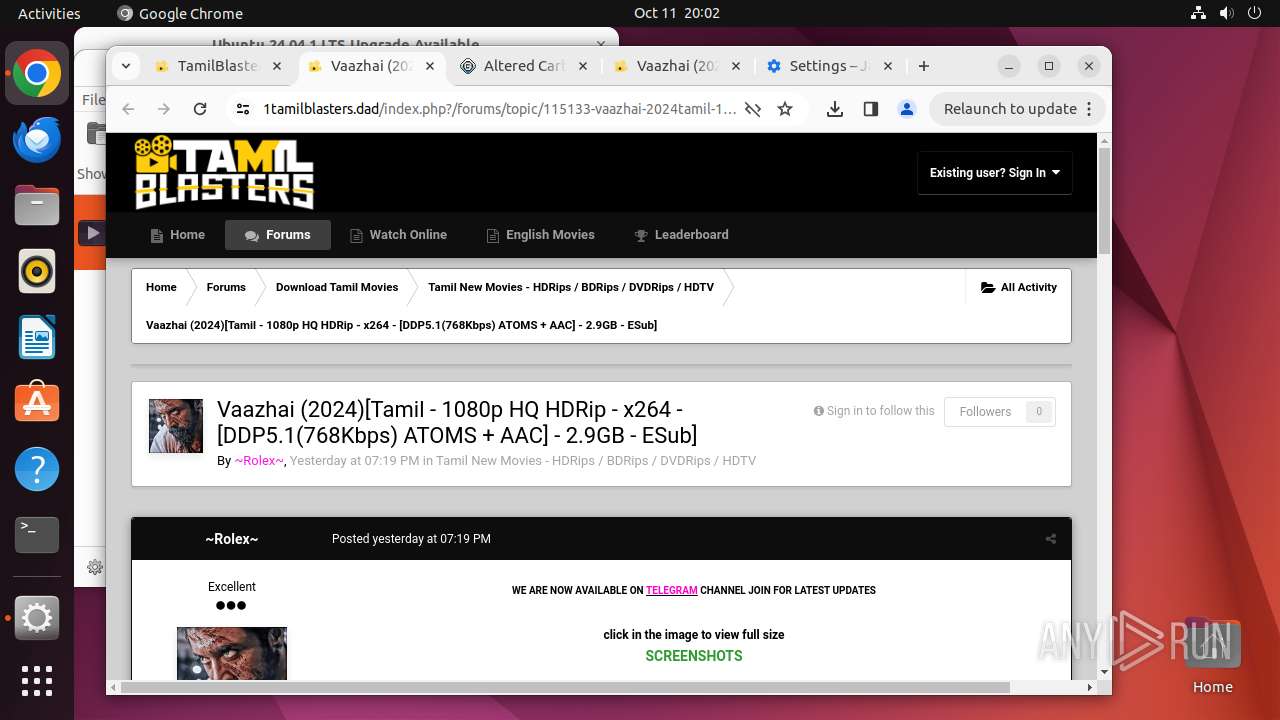This screenshot has width=1280, height=720.
Task: Open the site Home nav item
Action: 178,235
